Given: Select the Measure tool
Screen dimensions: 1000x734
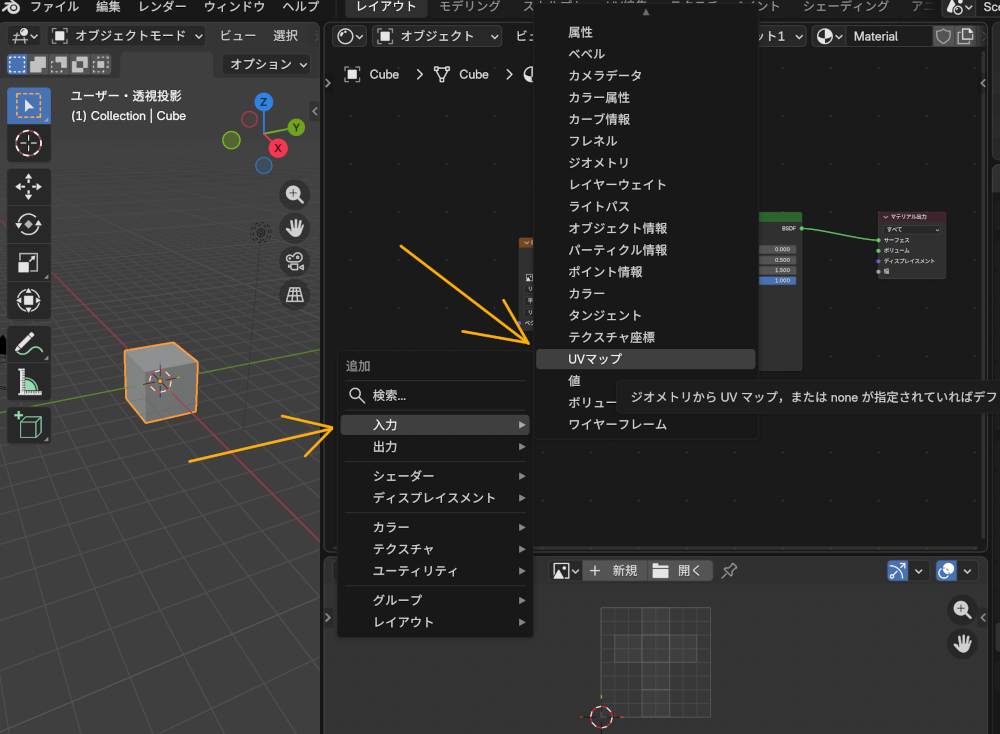Looking at the screenshot, I should tap(28, 381).
